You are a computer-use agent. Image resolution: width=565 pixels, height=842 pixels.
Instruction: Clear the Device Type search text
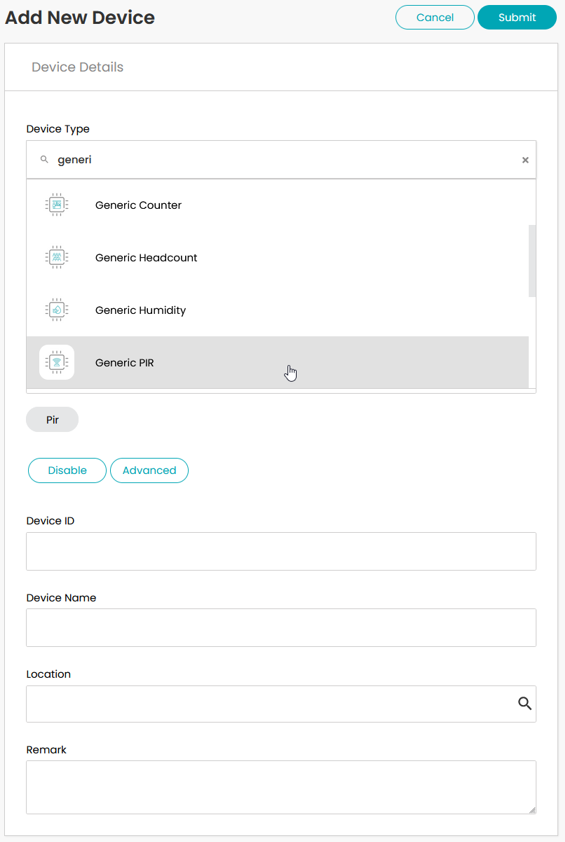click(525, 160)
